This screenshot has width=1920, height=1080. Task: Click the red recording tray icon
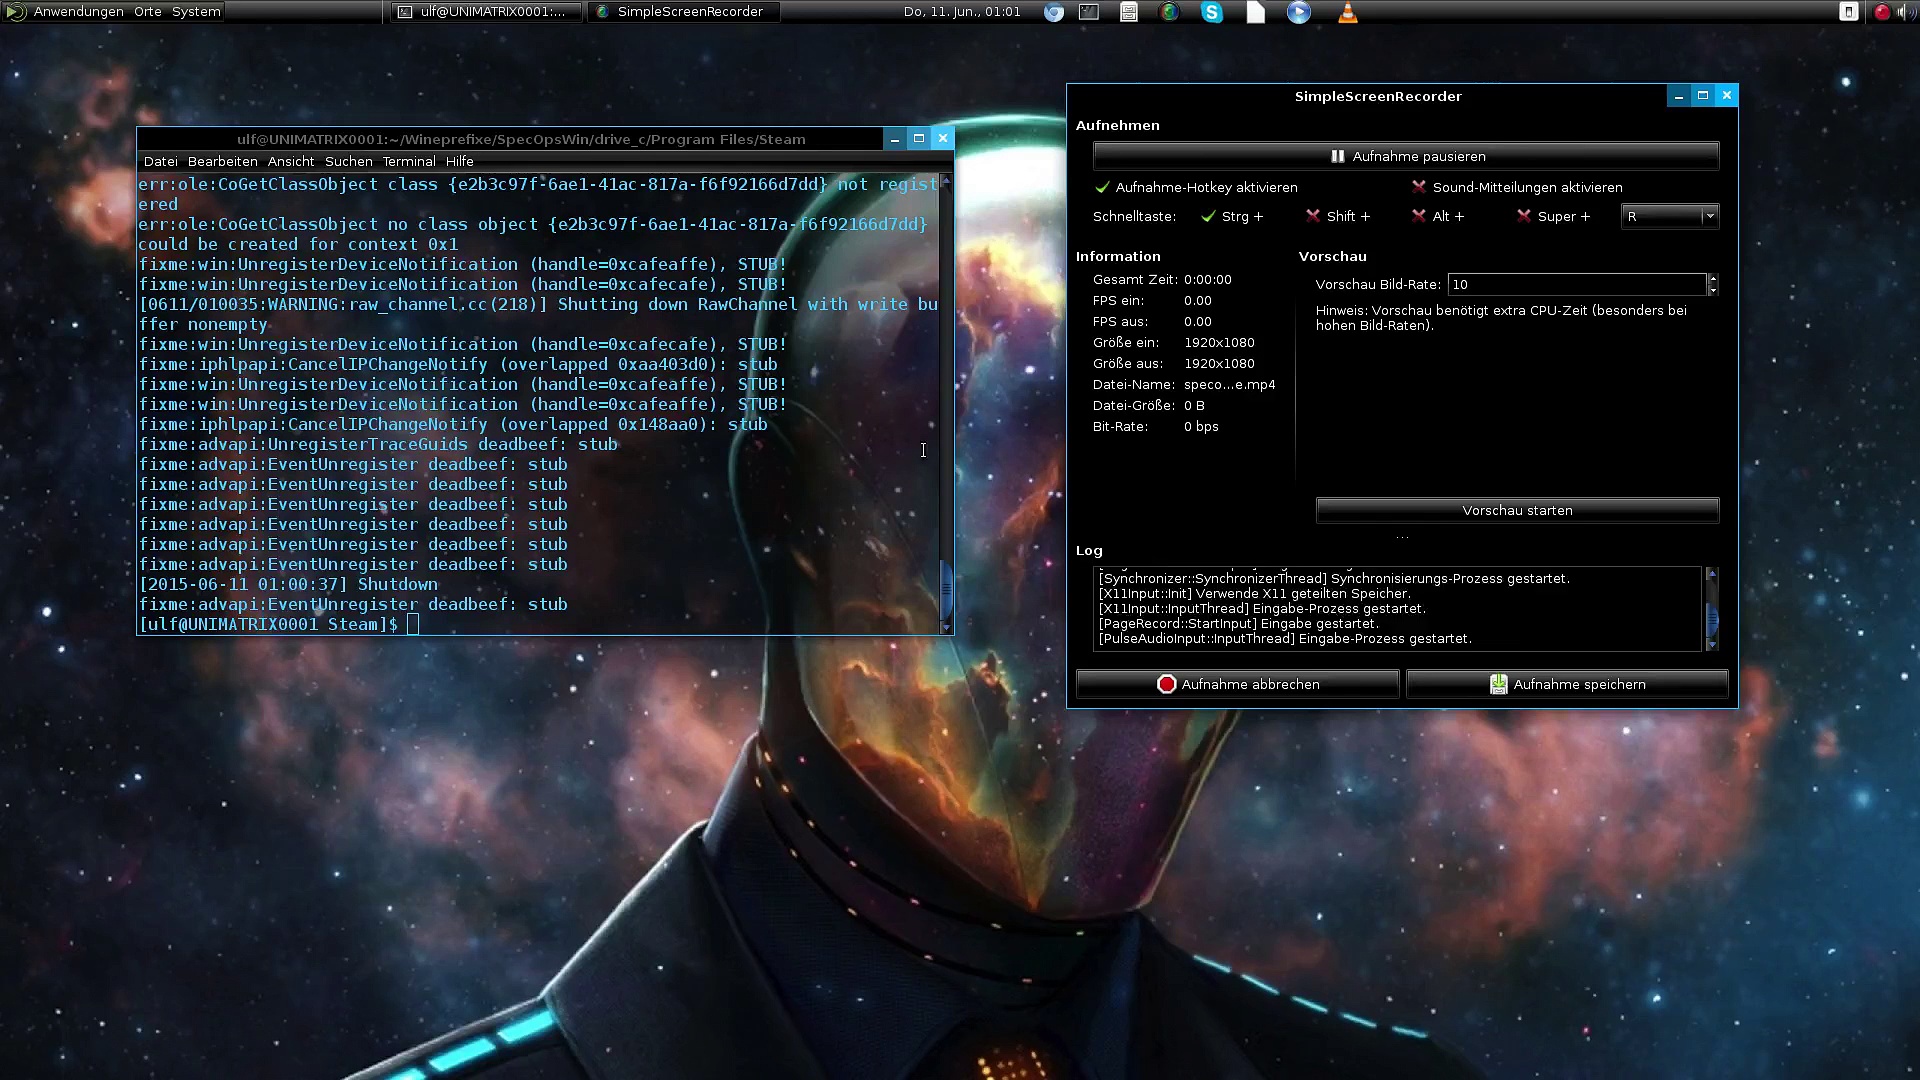(1881, 12)
